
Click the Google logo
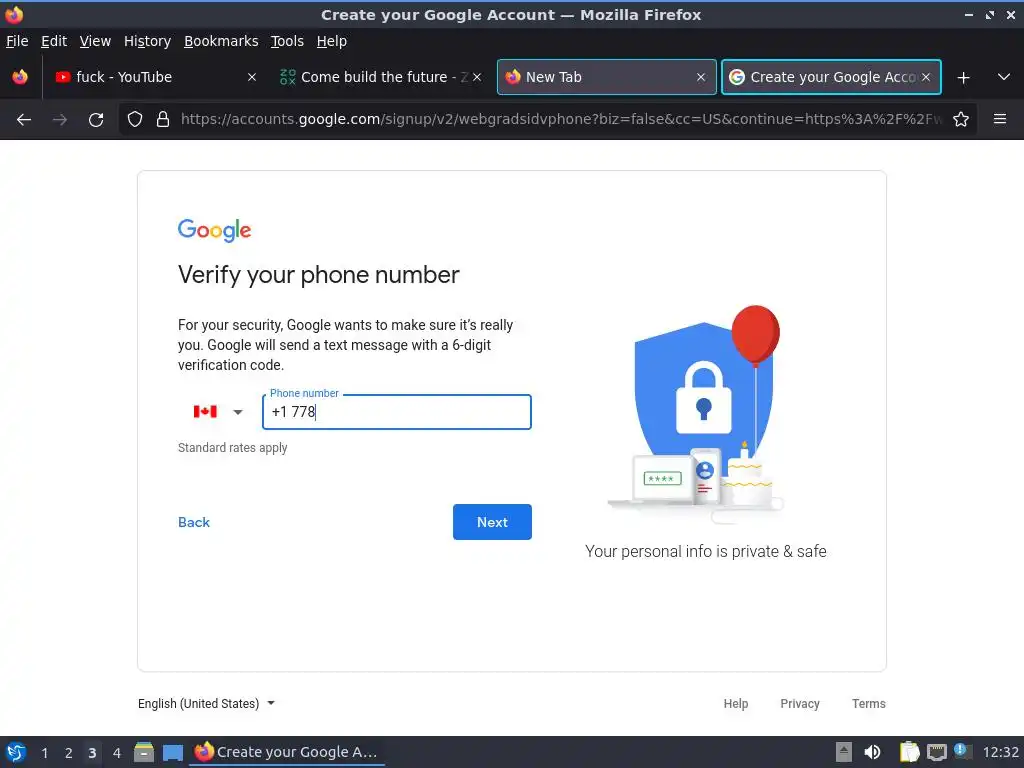coord(214,231)
